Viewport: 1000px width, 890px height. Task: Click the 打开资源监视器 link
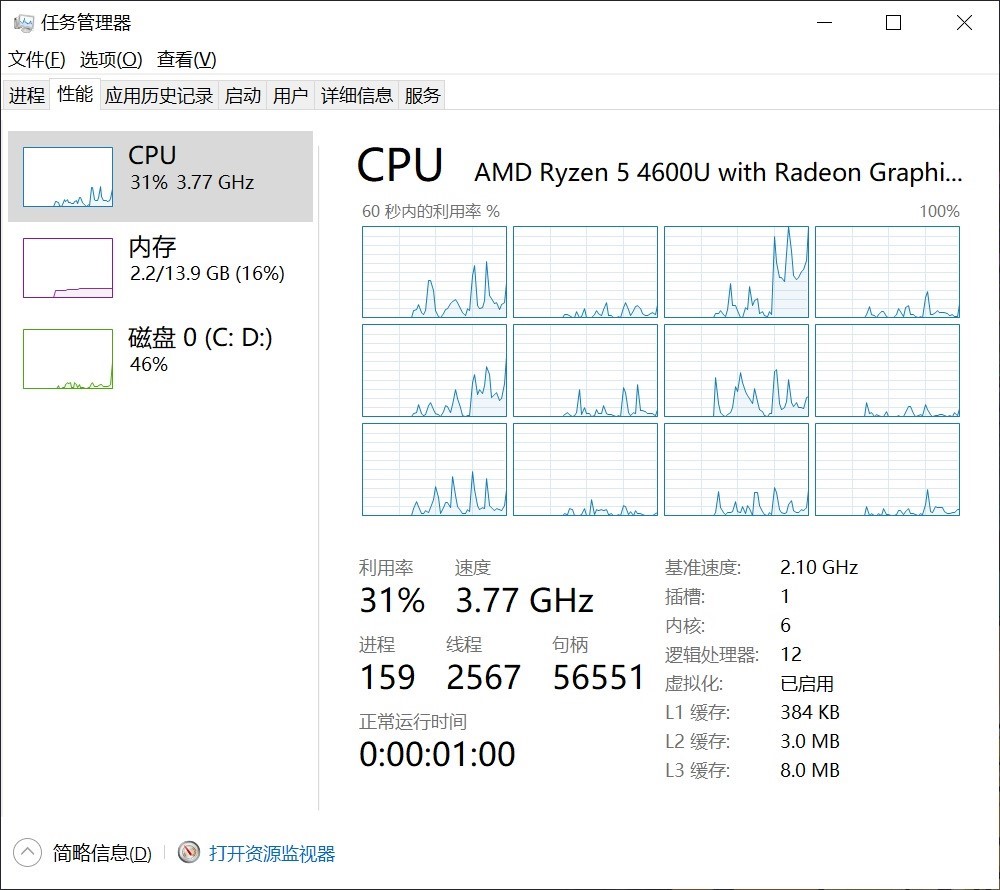(272, 853)
